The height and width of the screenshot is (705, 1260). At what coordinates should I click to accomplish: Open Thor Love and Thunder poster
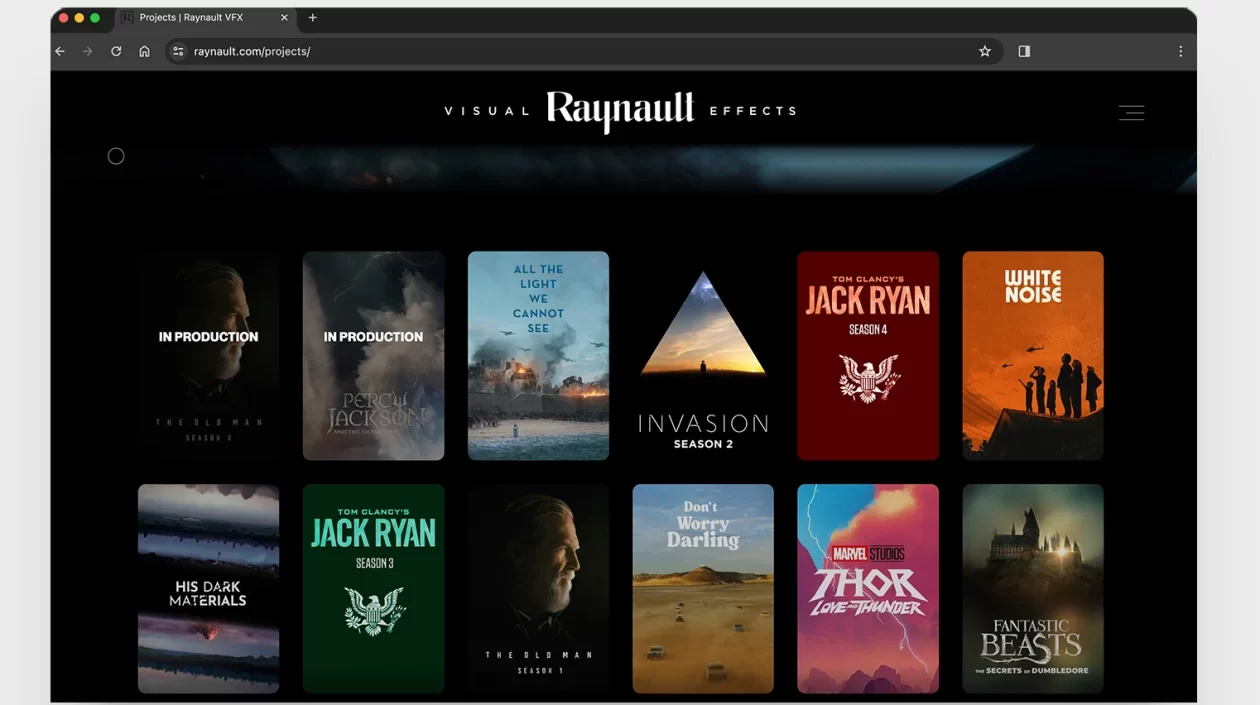(x=868, y=589)
